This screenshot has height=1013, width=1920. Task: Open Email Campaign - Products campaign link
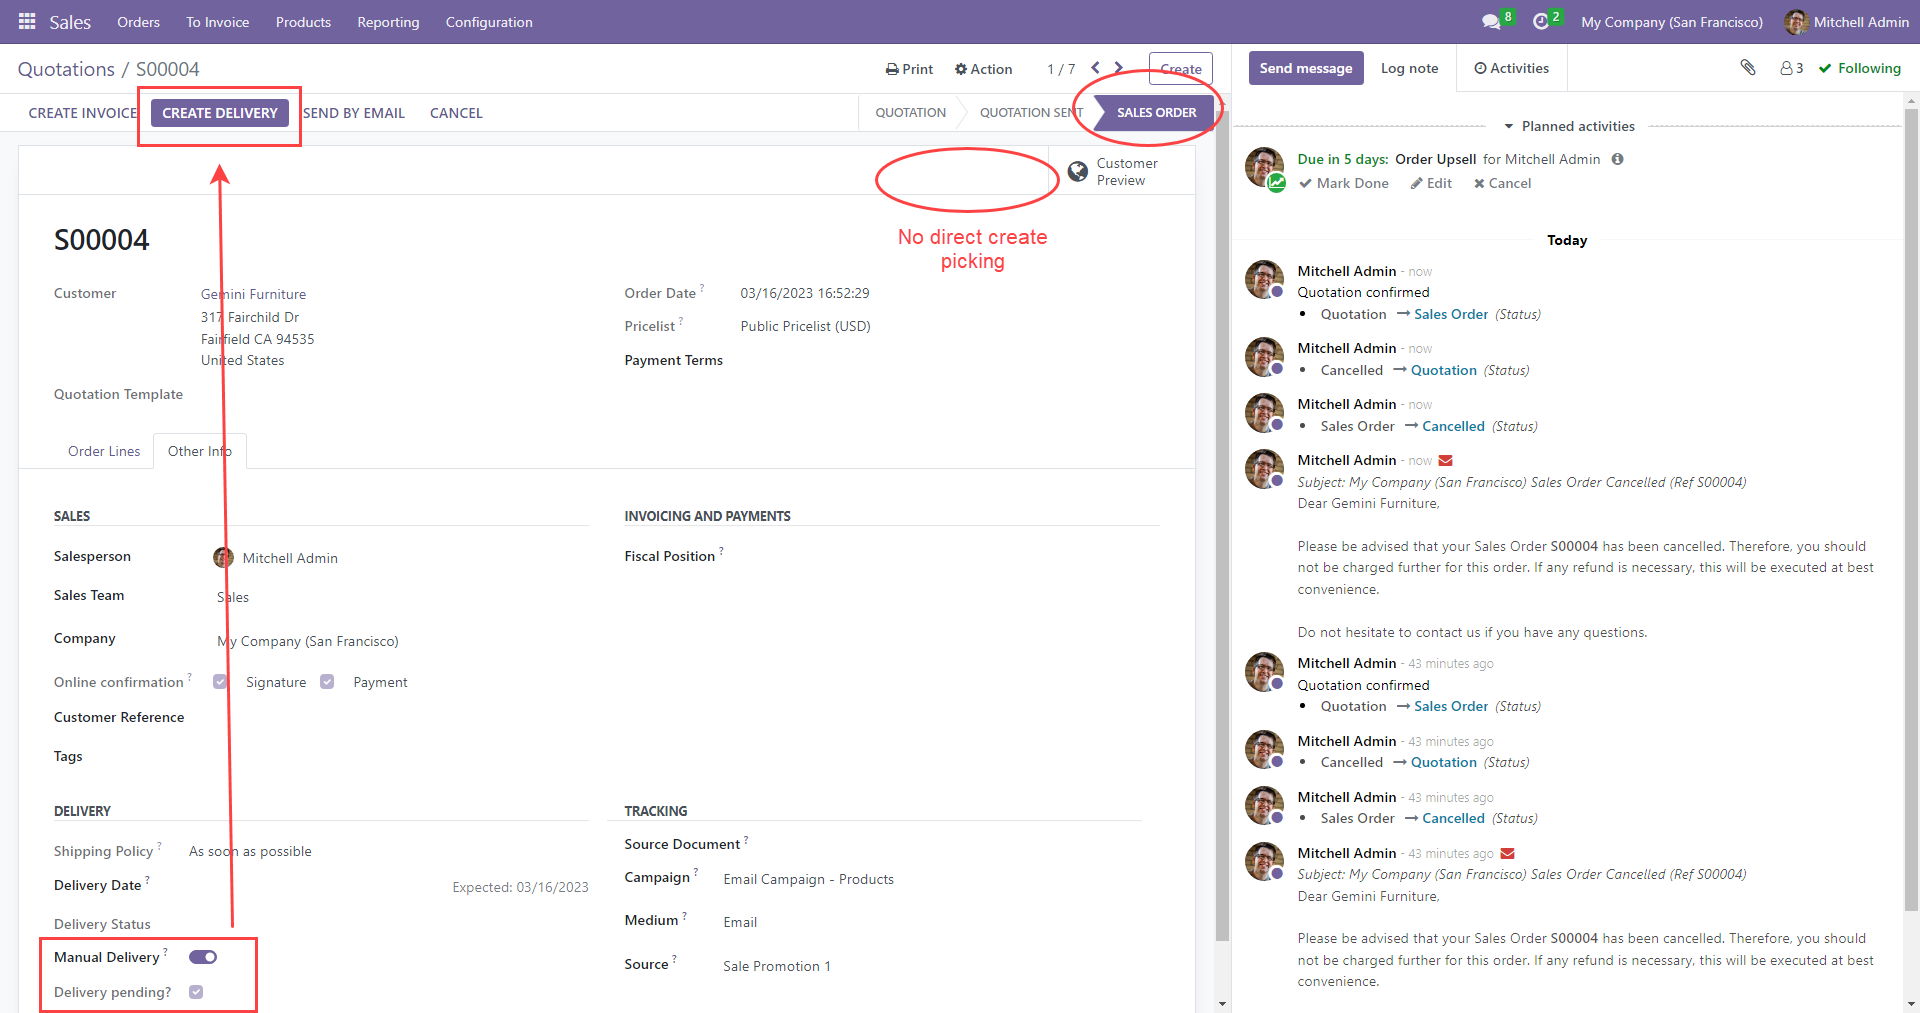coord(808,879)
